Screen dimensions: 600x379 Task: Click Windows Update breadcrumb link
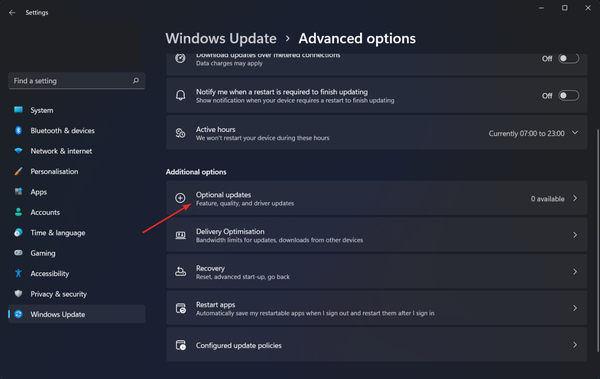[221, 38]
